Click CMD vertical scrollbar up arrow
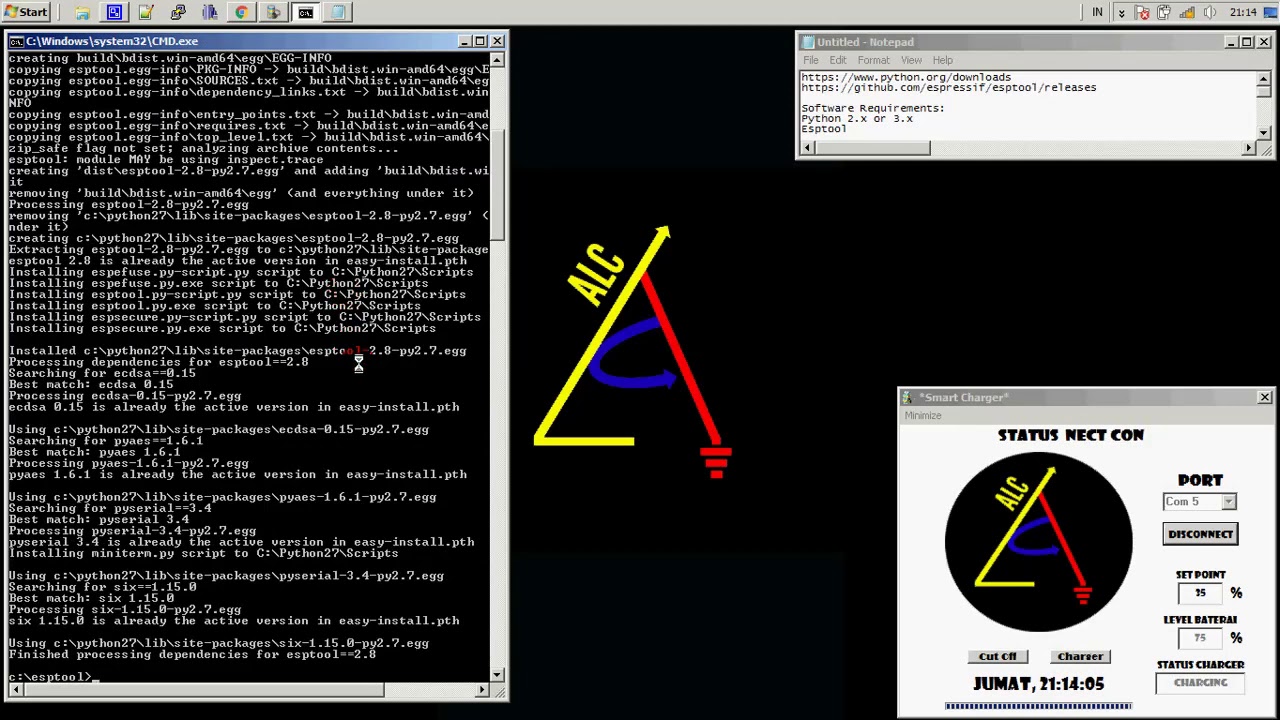 [x=497, y=59]
